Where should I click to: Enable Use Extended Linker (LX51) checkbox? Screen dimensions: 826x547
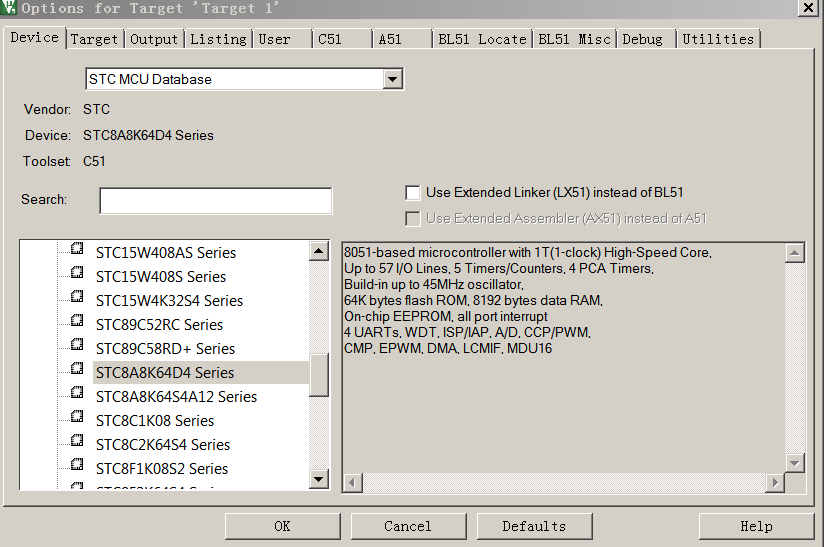(412, 193)
